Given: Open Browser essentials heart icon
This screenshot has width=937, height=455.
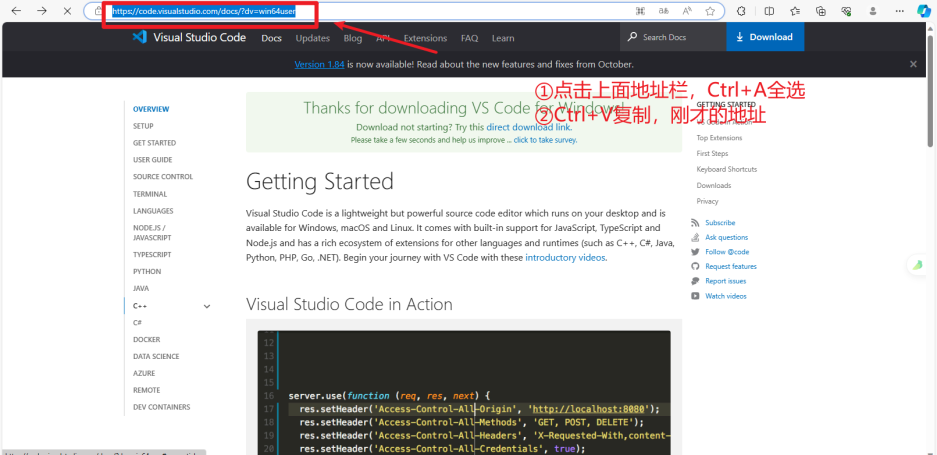Looking at the screenshot, I should click(x=846, y=11).
